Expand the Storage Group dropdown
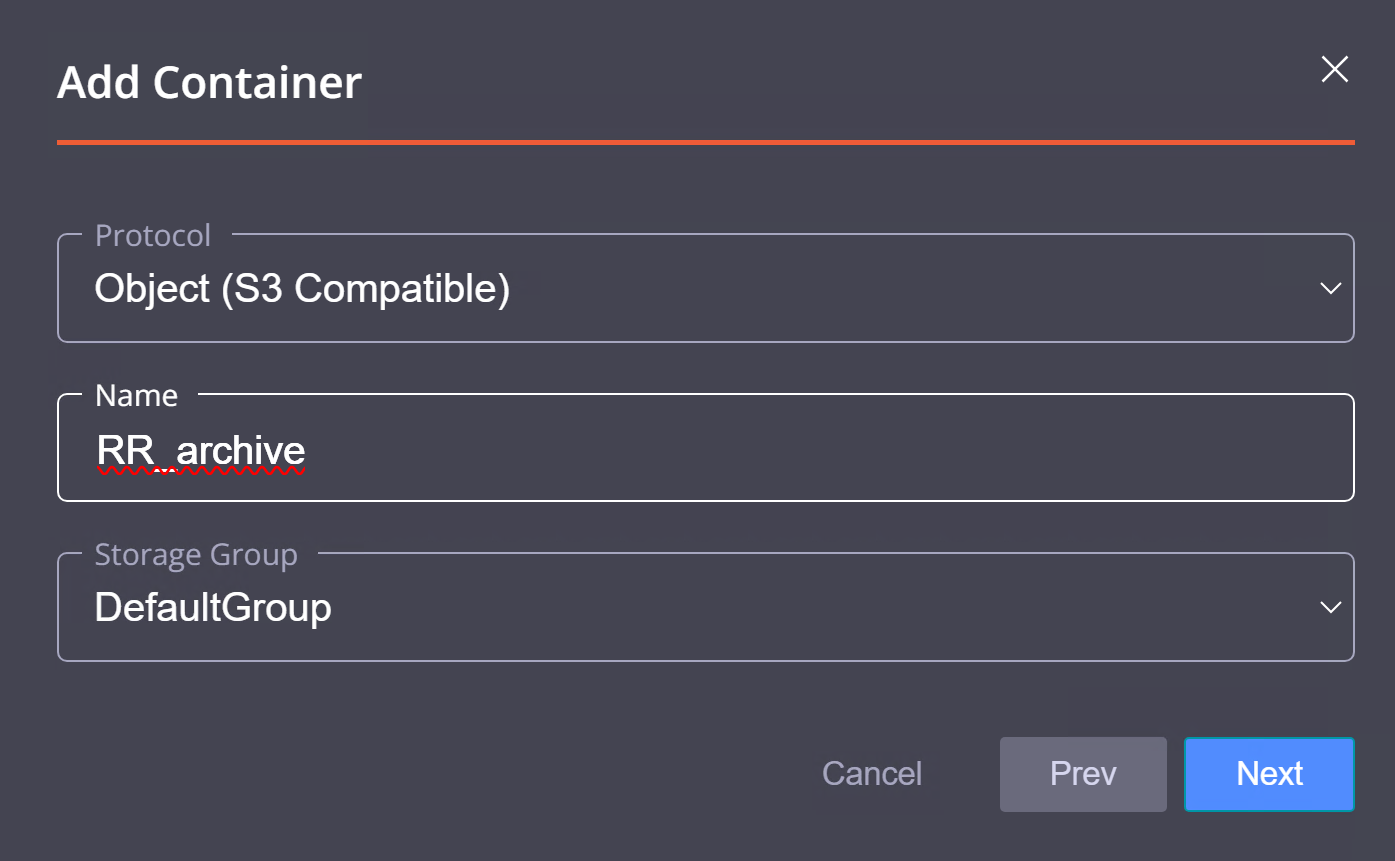The height and width of the screenshot is (861, 1395). (705, 608)
